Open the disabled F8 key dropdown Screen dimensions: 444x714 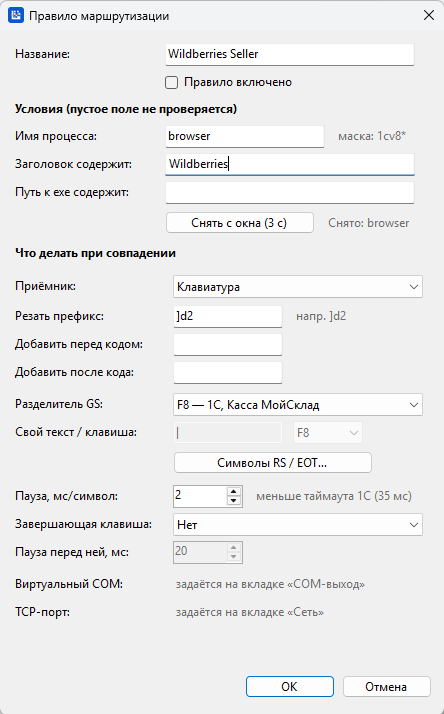[327, 433]
